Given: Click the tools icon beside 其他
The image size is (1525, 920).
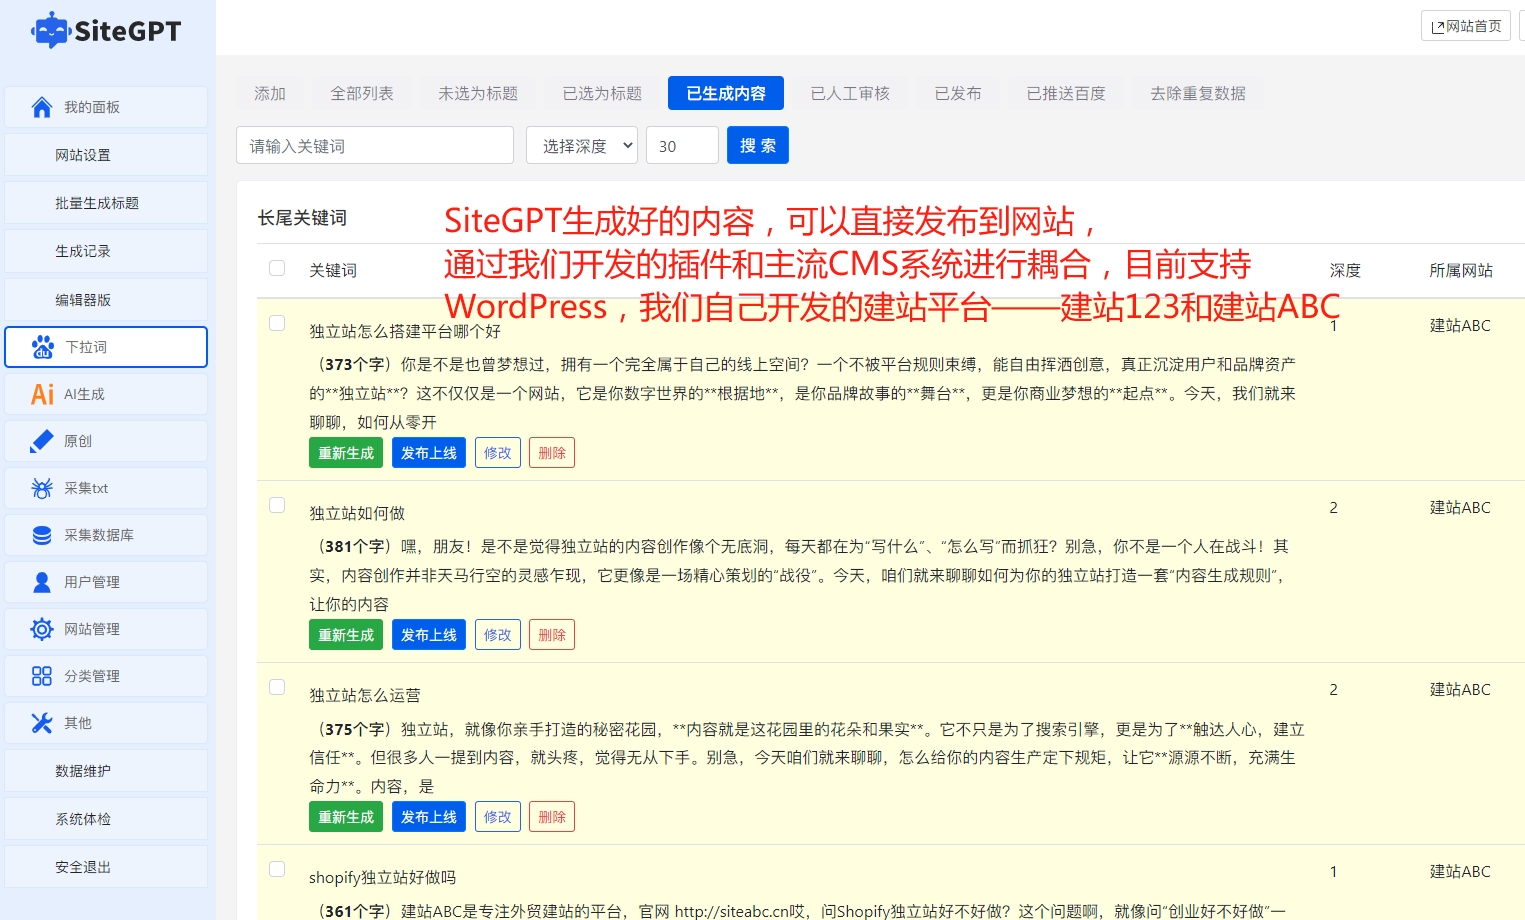Looking at the screenshot, I should [42, 723].
